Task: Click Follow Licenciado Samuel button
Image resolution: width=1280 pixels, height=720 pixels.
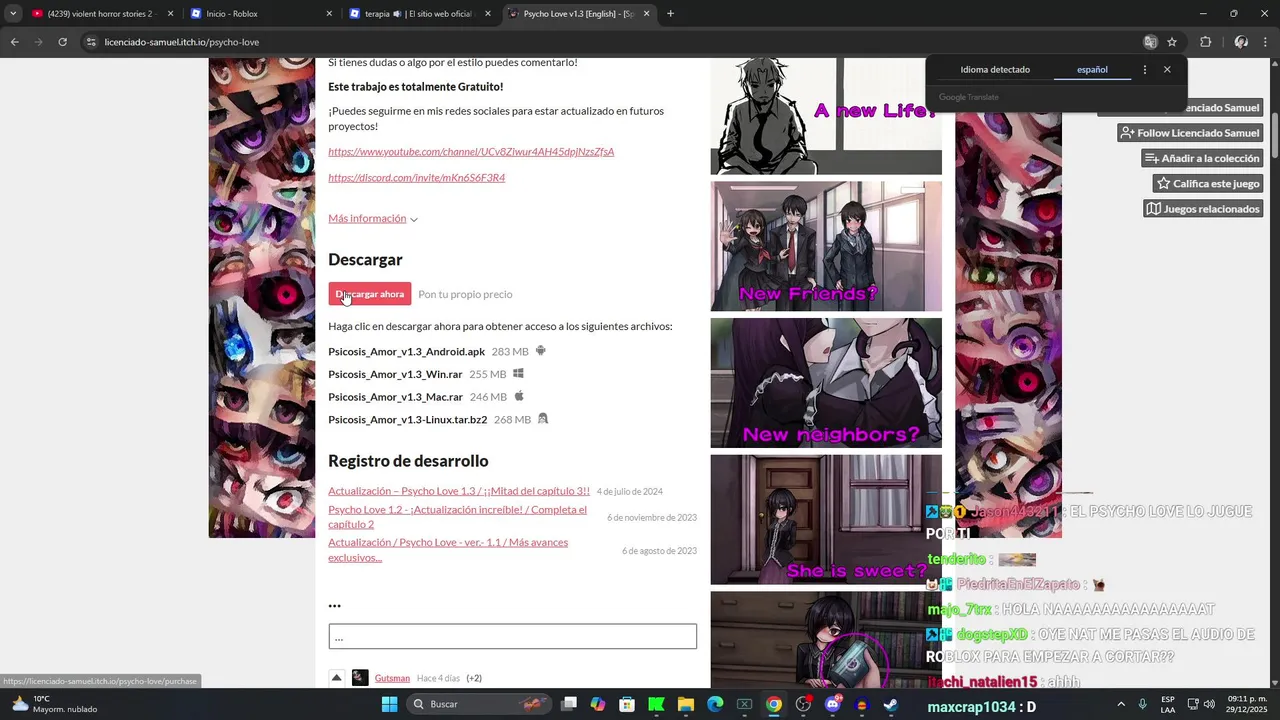Action: point(1190,133)
